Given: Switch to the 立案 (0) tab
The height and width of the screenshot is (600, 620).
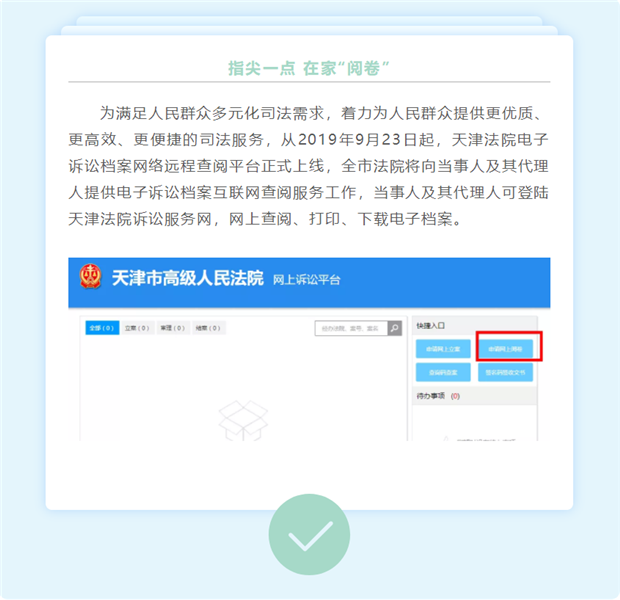Looking at the screenshot, I should pyautogui.click(x=137, y=328).
